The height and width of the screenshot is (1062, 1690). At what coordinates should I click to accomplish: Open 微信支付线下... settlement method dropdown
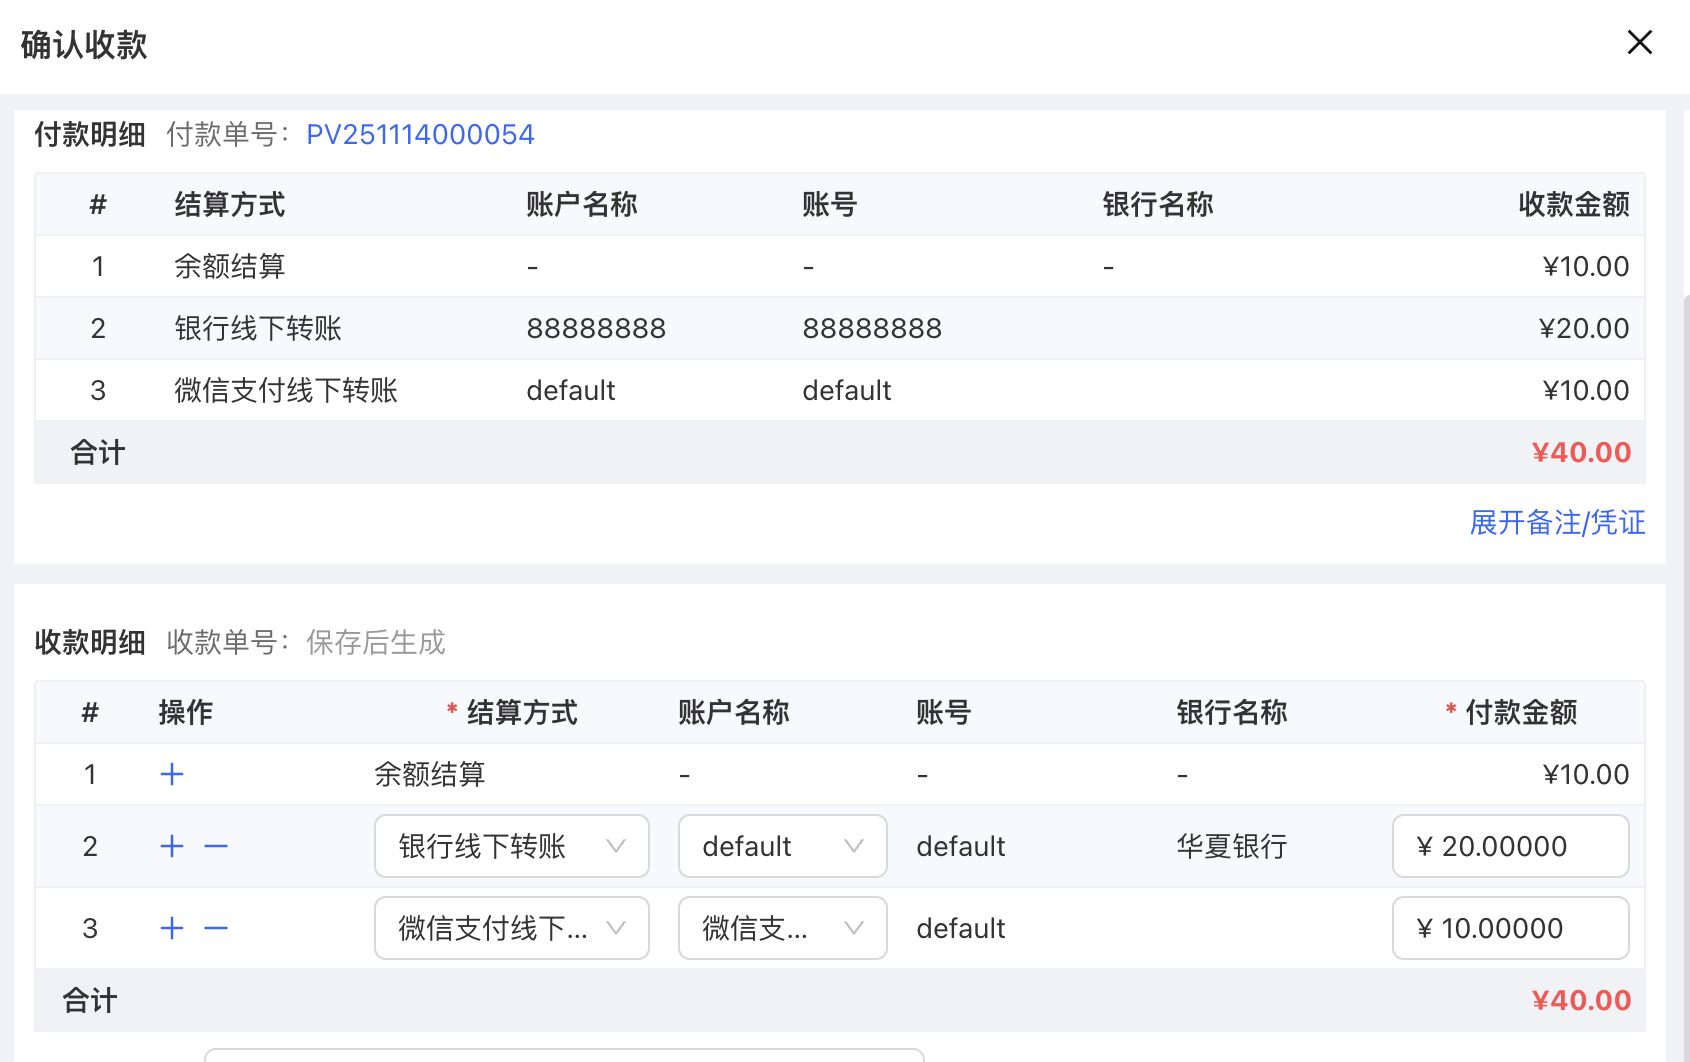pos(511,928)
